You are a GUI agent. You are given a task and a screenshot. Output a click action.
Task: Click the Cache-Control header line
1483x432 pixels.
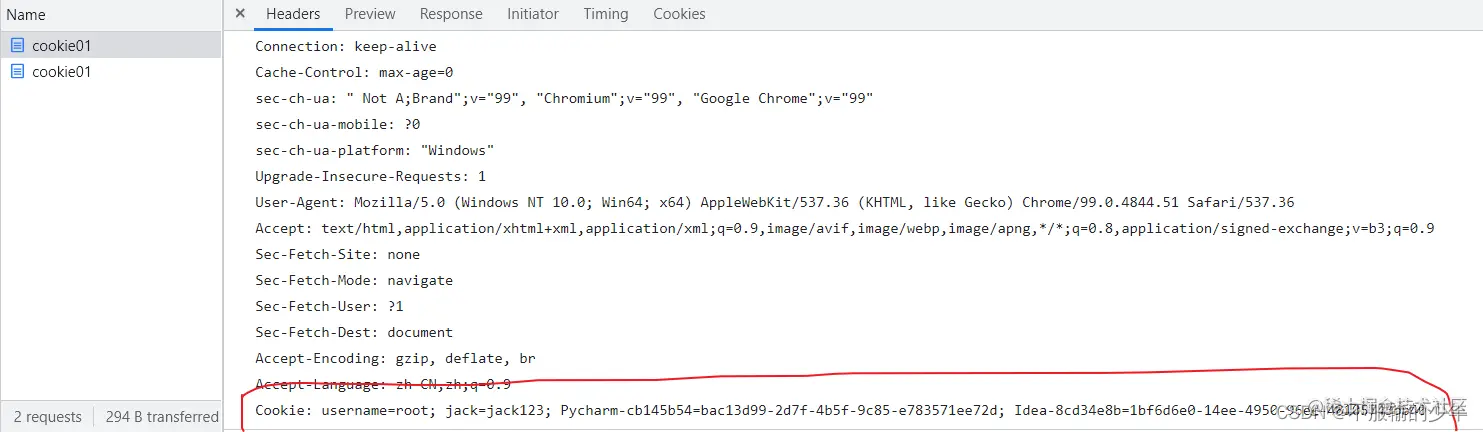[x=354, y=72]
